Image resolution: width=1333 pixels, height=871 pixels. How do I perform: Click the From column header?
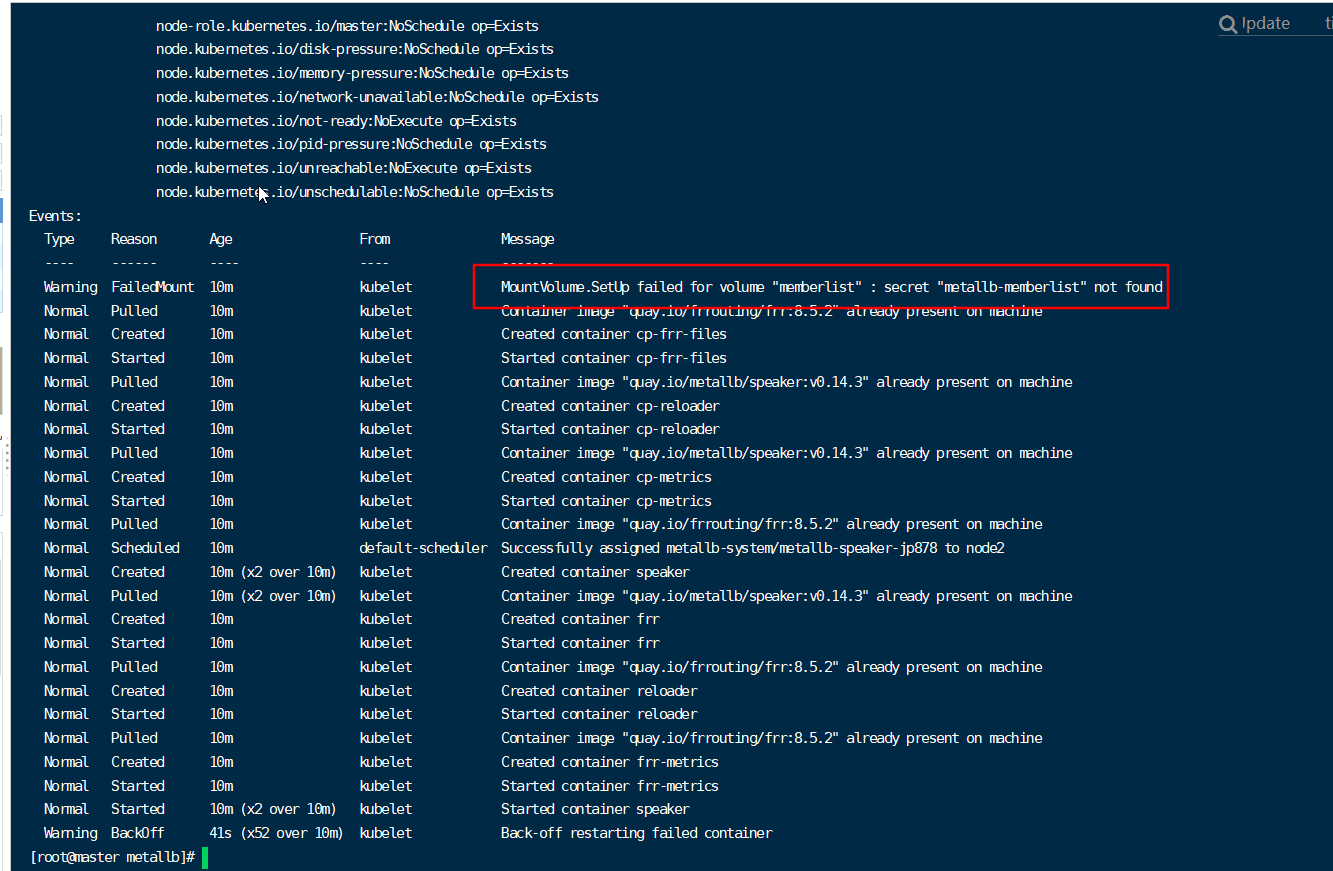coord(375,239)
